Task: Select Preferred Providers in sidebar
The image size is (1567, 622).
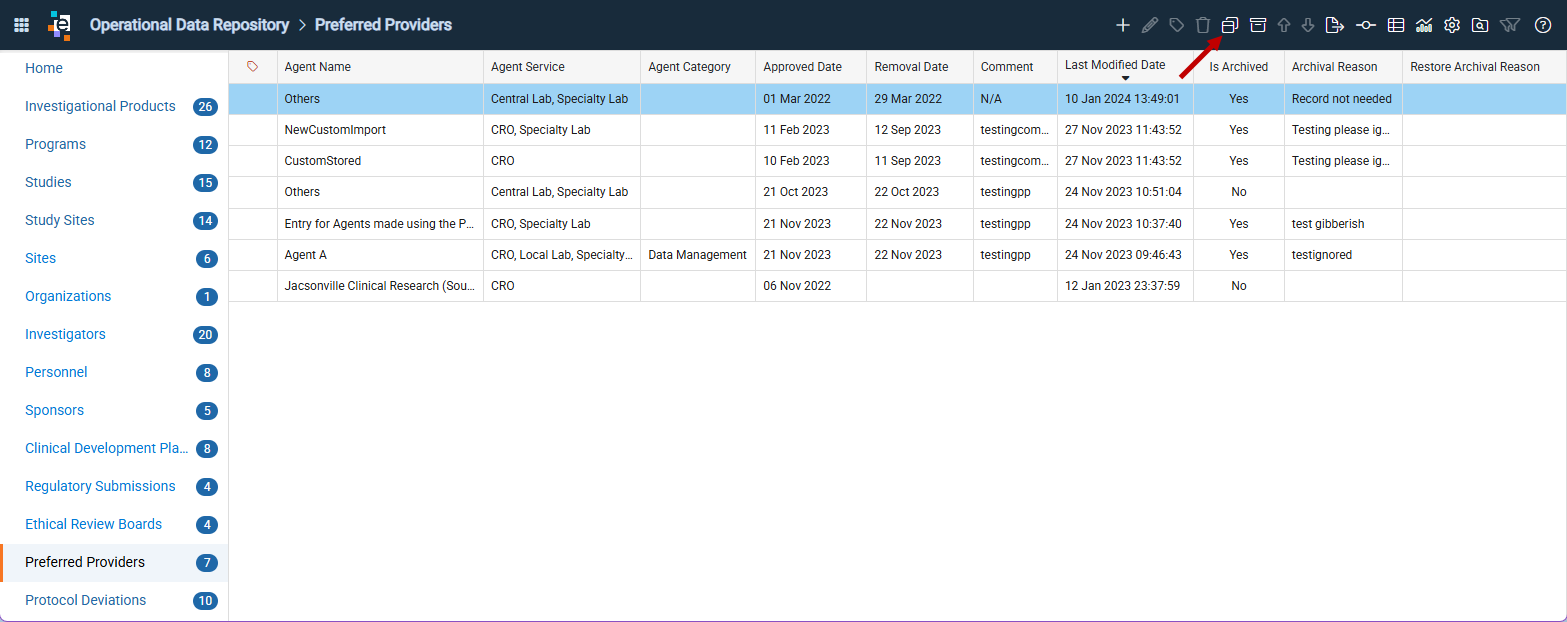Action: click(x=114, y=562)
